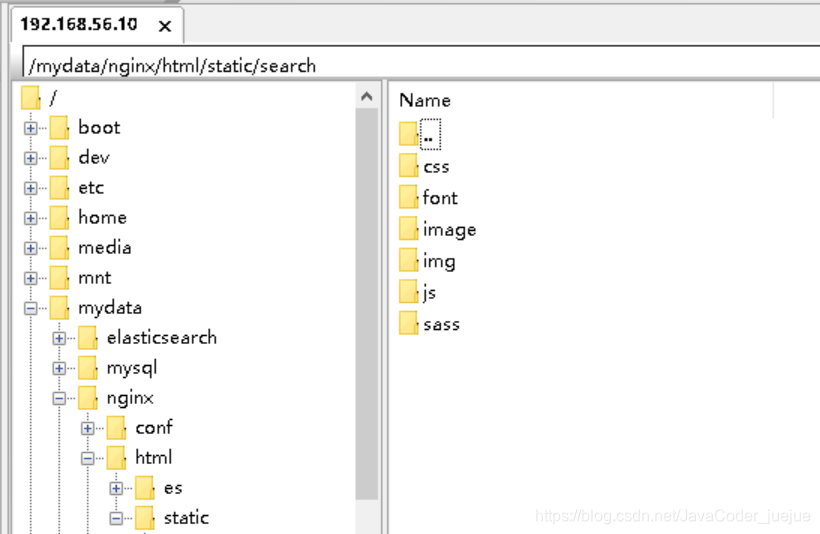Click the boot folder icon
Image resolution: width=820 pixels, height=534 pixels.
click(59, 128)
